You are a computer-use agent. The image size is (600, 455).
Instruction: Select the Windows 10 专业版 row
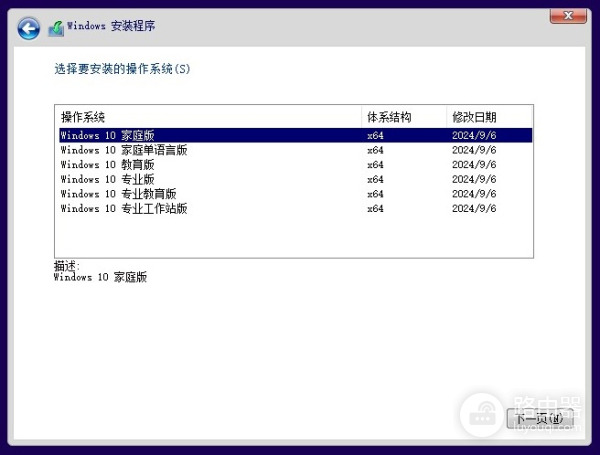[x=295, y=179]
